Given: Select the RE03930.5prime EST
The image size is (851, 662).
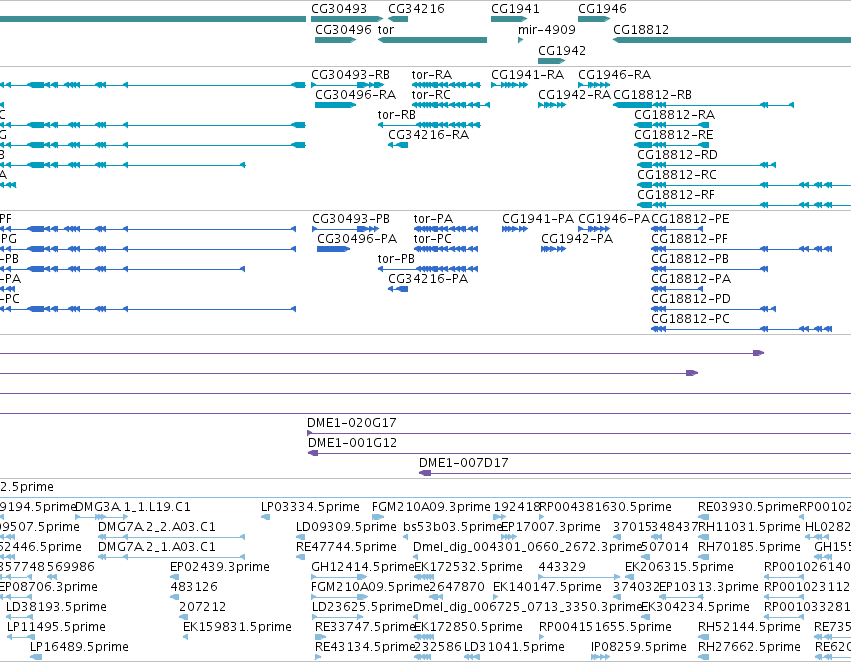Looking at the screenshot, I should 704,517.
